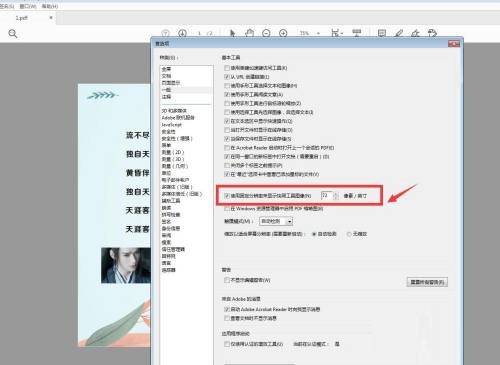Screen dimensions: 500x365
Task: Click the fill and sign pen icon
Action: [415, 33]
